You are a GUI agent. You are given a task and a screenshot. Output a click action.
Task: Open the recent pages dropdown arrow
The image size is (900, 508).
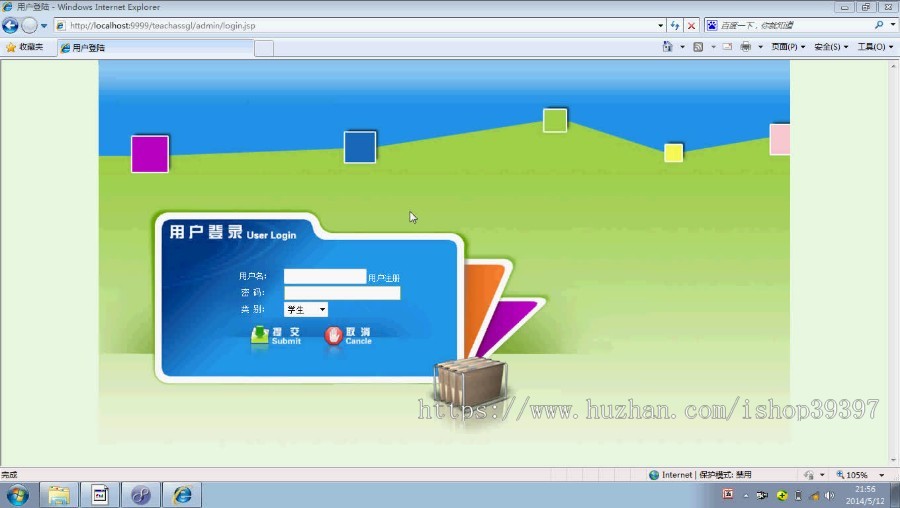(x=44, y=26)
